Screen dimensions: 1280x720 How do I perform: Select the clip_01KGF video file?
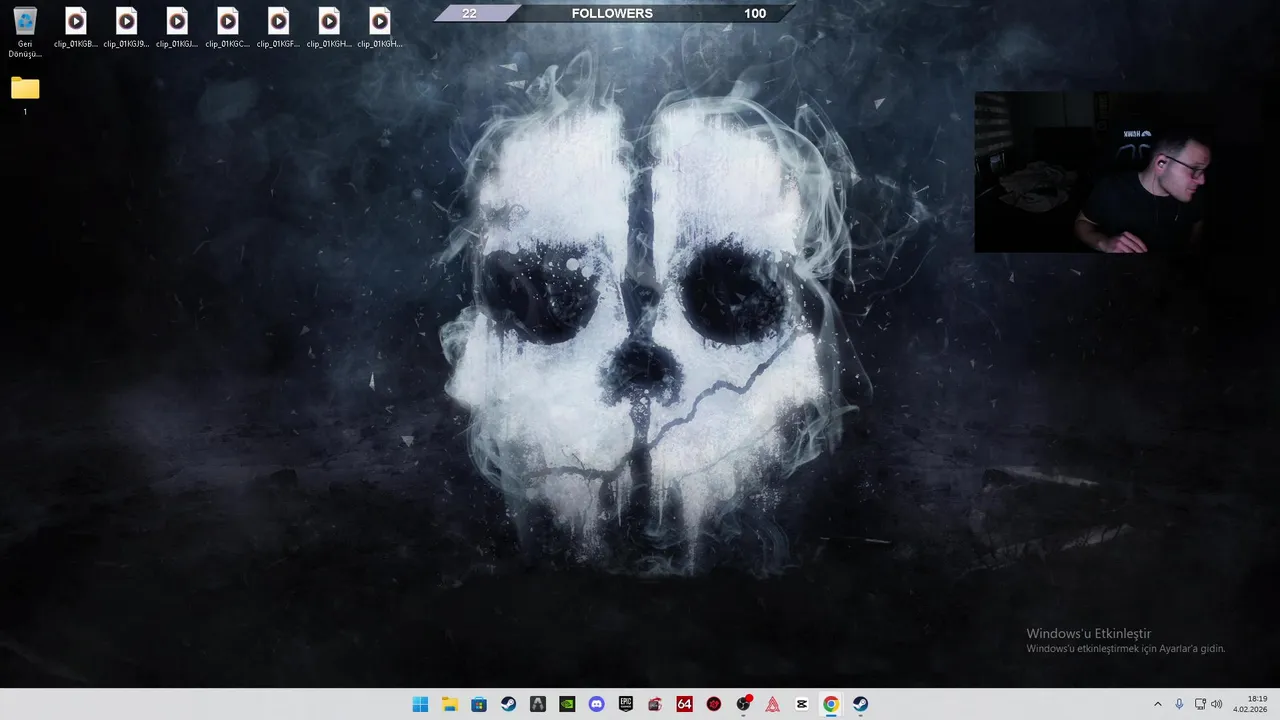[278, 28]
